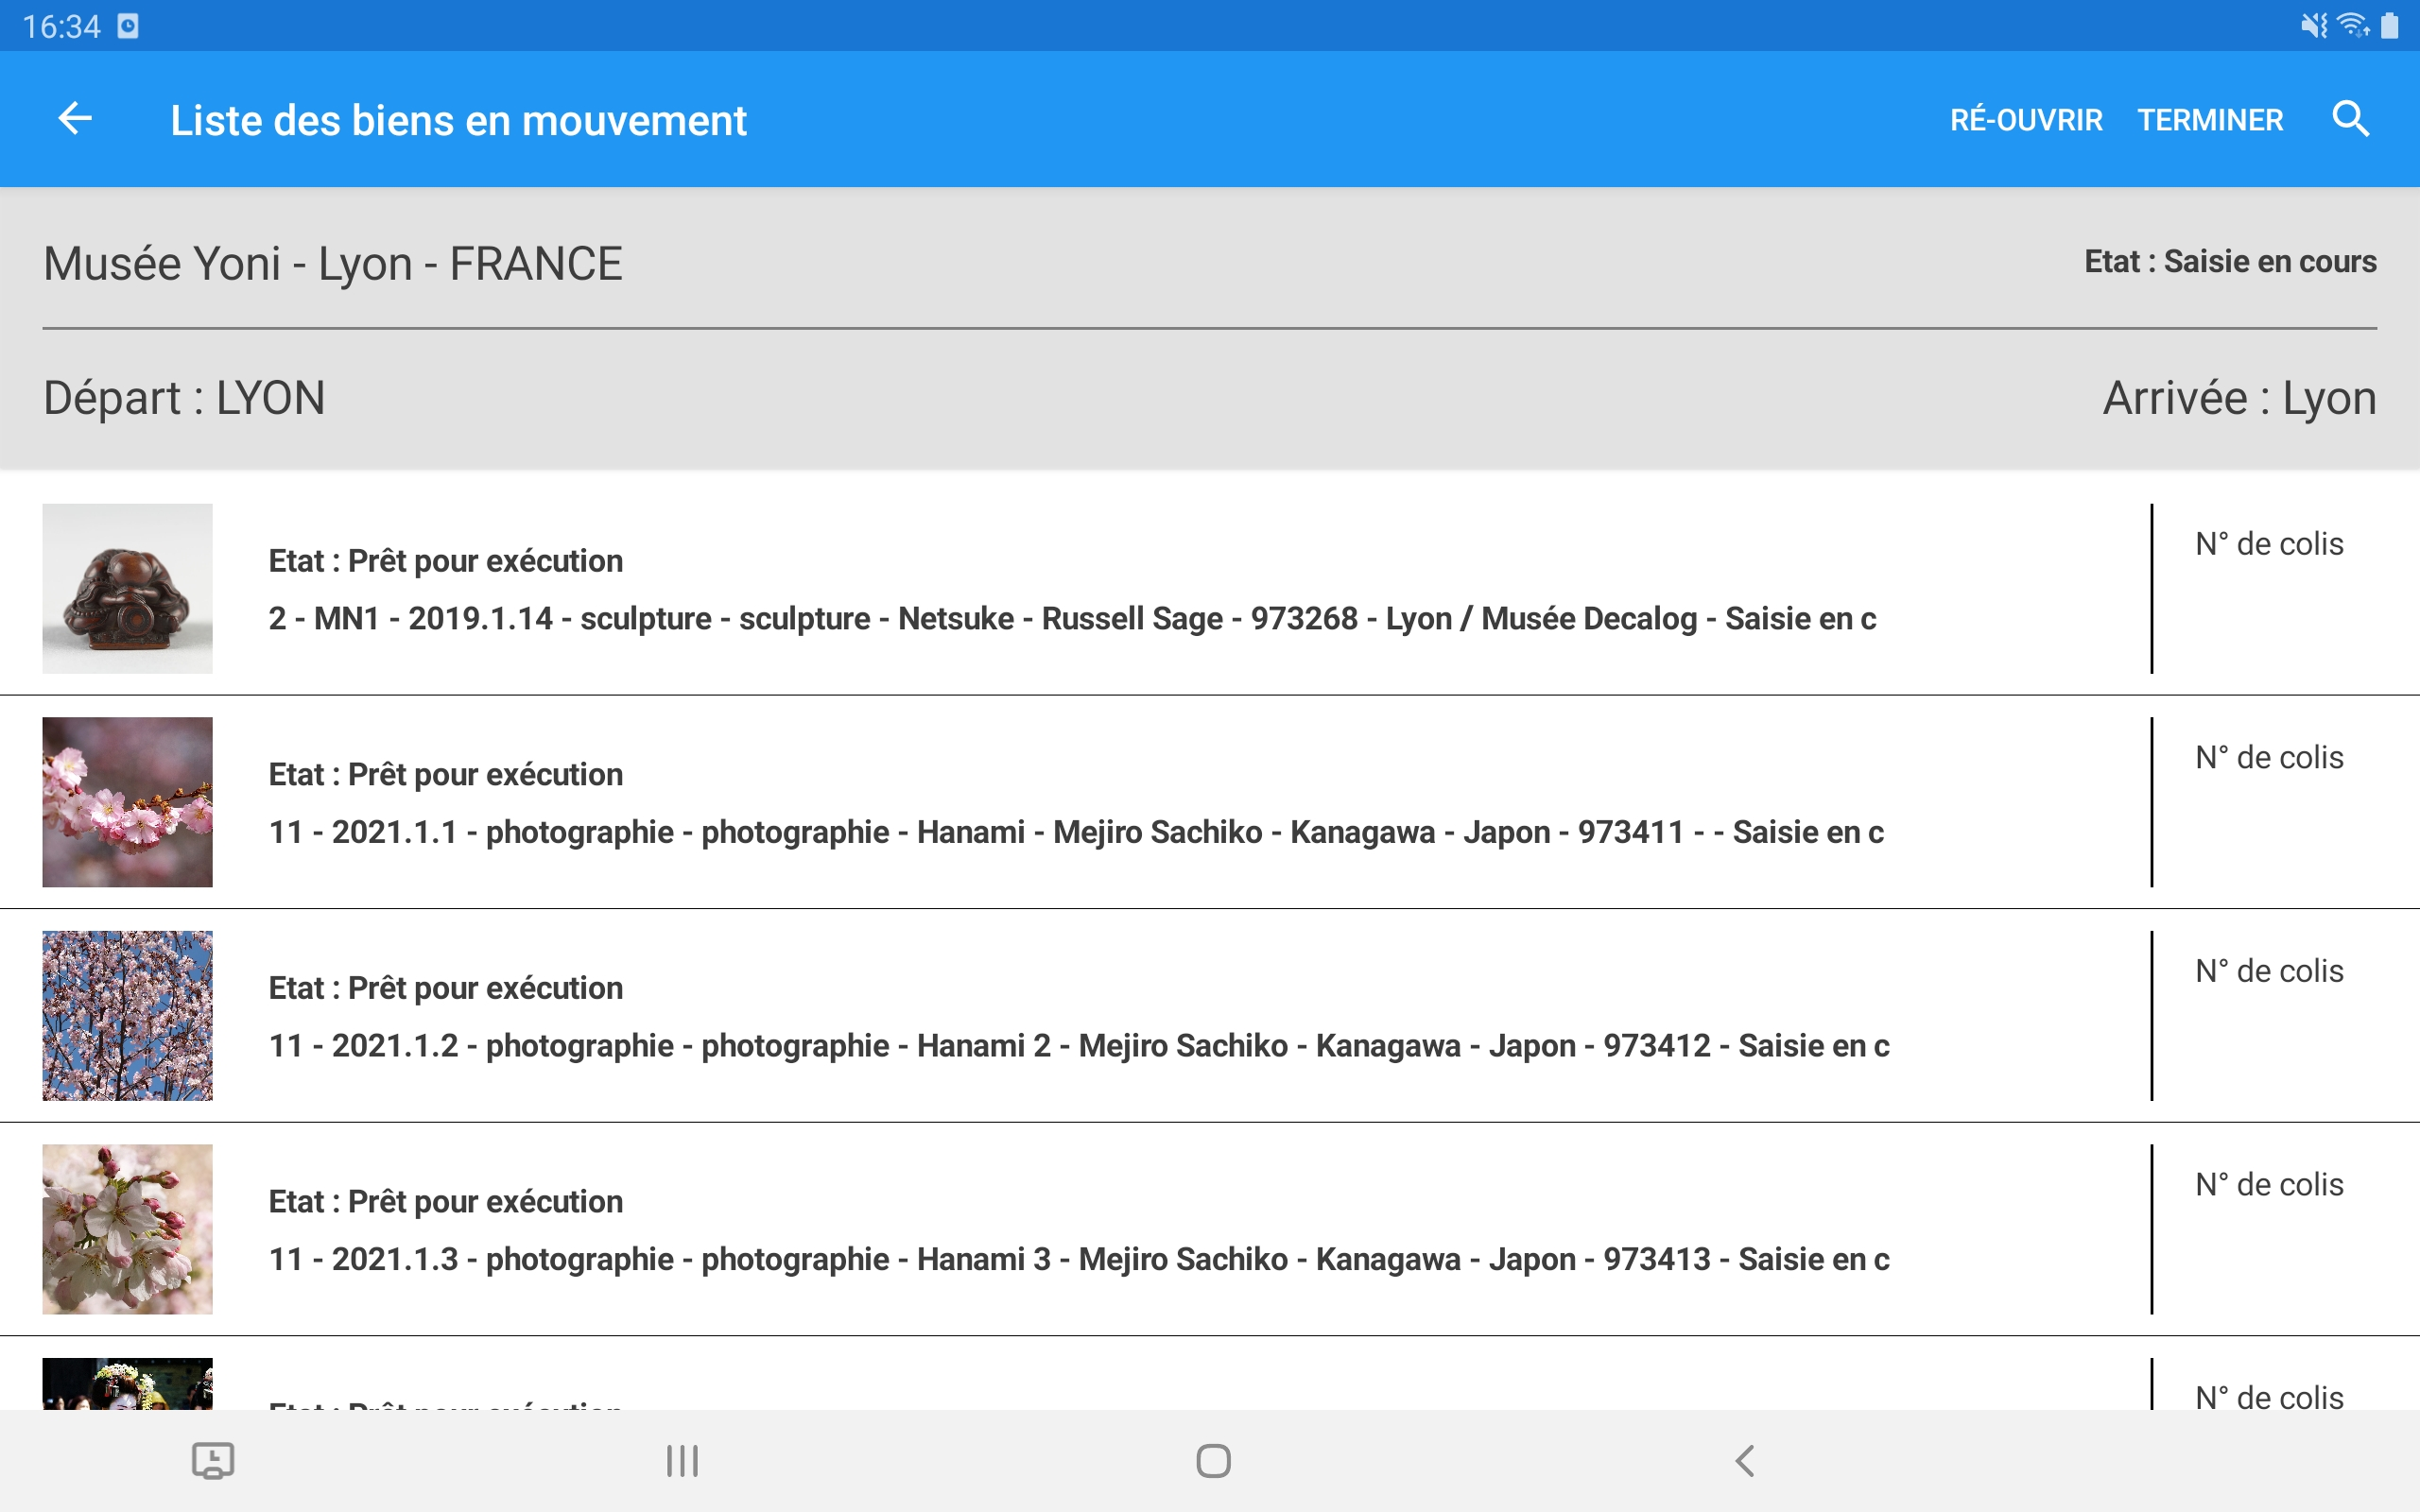Image resolution: width=2420 pixels, height=1512 pixels.
Task: Tap the Wi-Fi status icon
Action: [x=2350, y=25]
